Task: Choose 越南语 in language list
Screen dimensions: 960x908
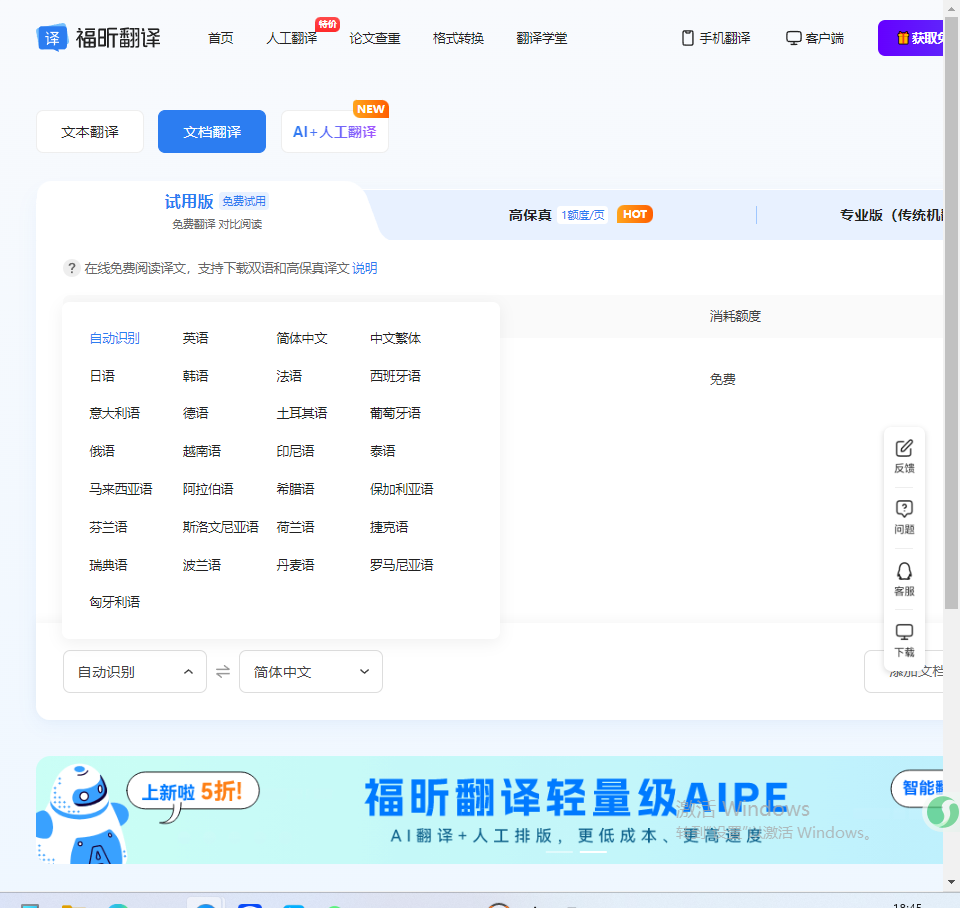Action: click(201, 451)
